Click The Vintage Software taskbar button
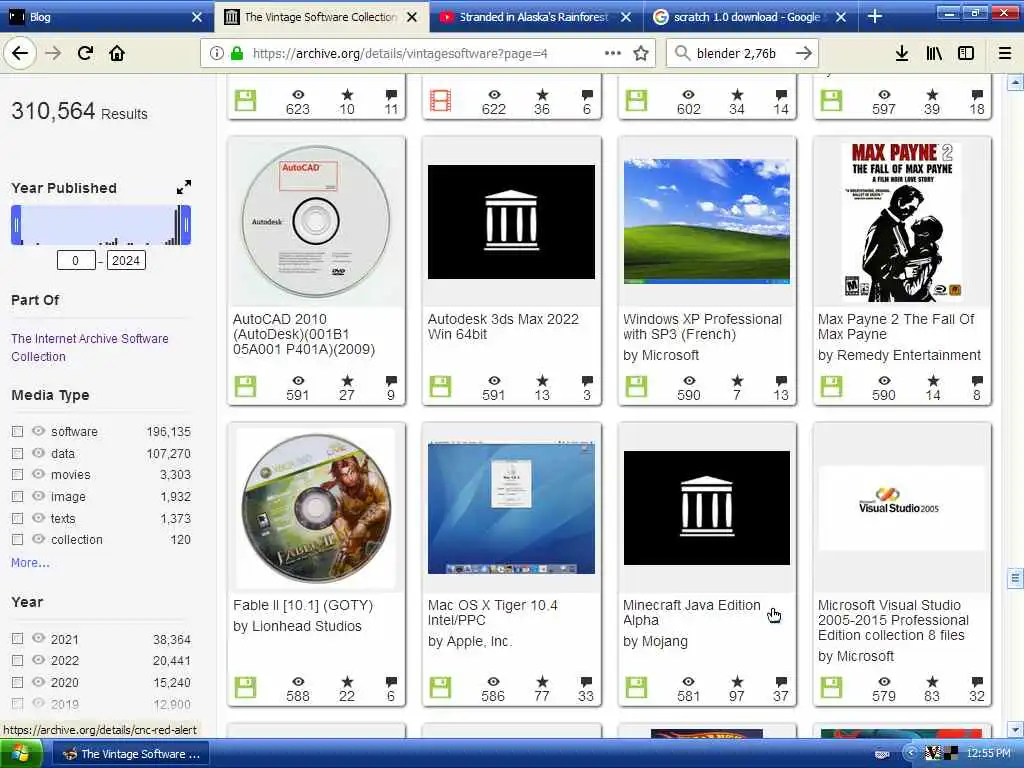This screenshot has width=1024, height=768. pos(131,754)
